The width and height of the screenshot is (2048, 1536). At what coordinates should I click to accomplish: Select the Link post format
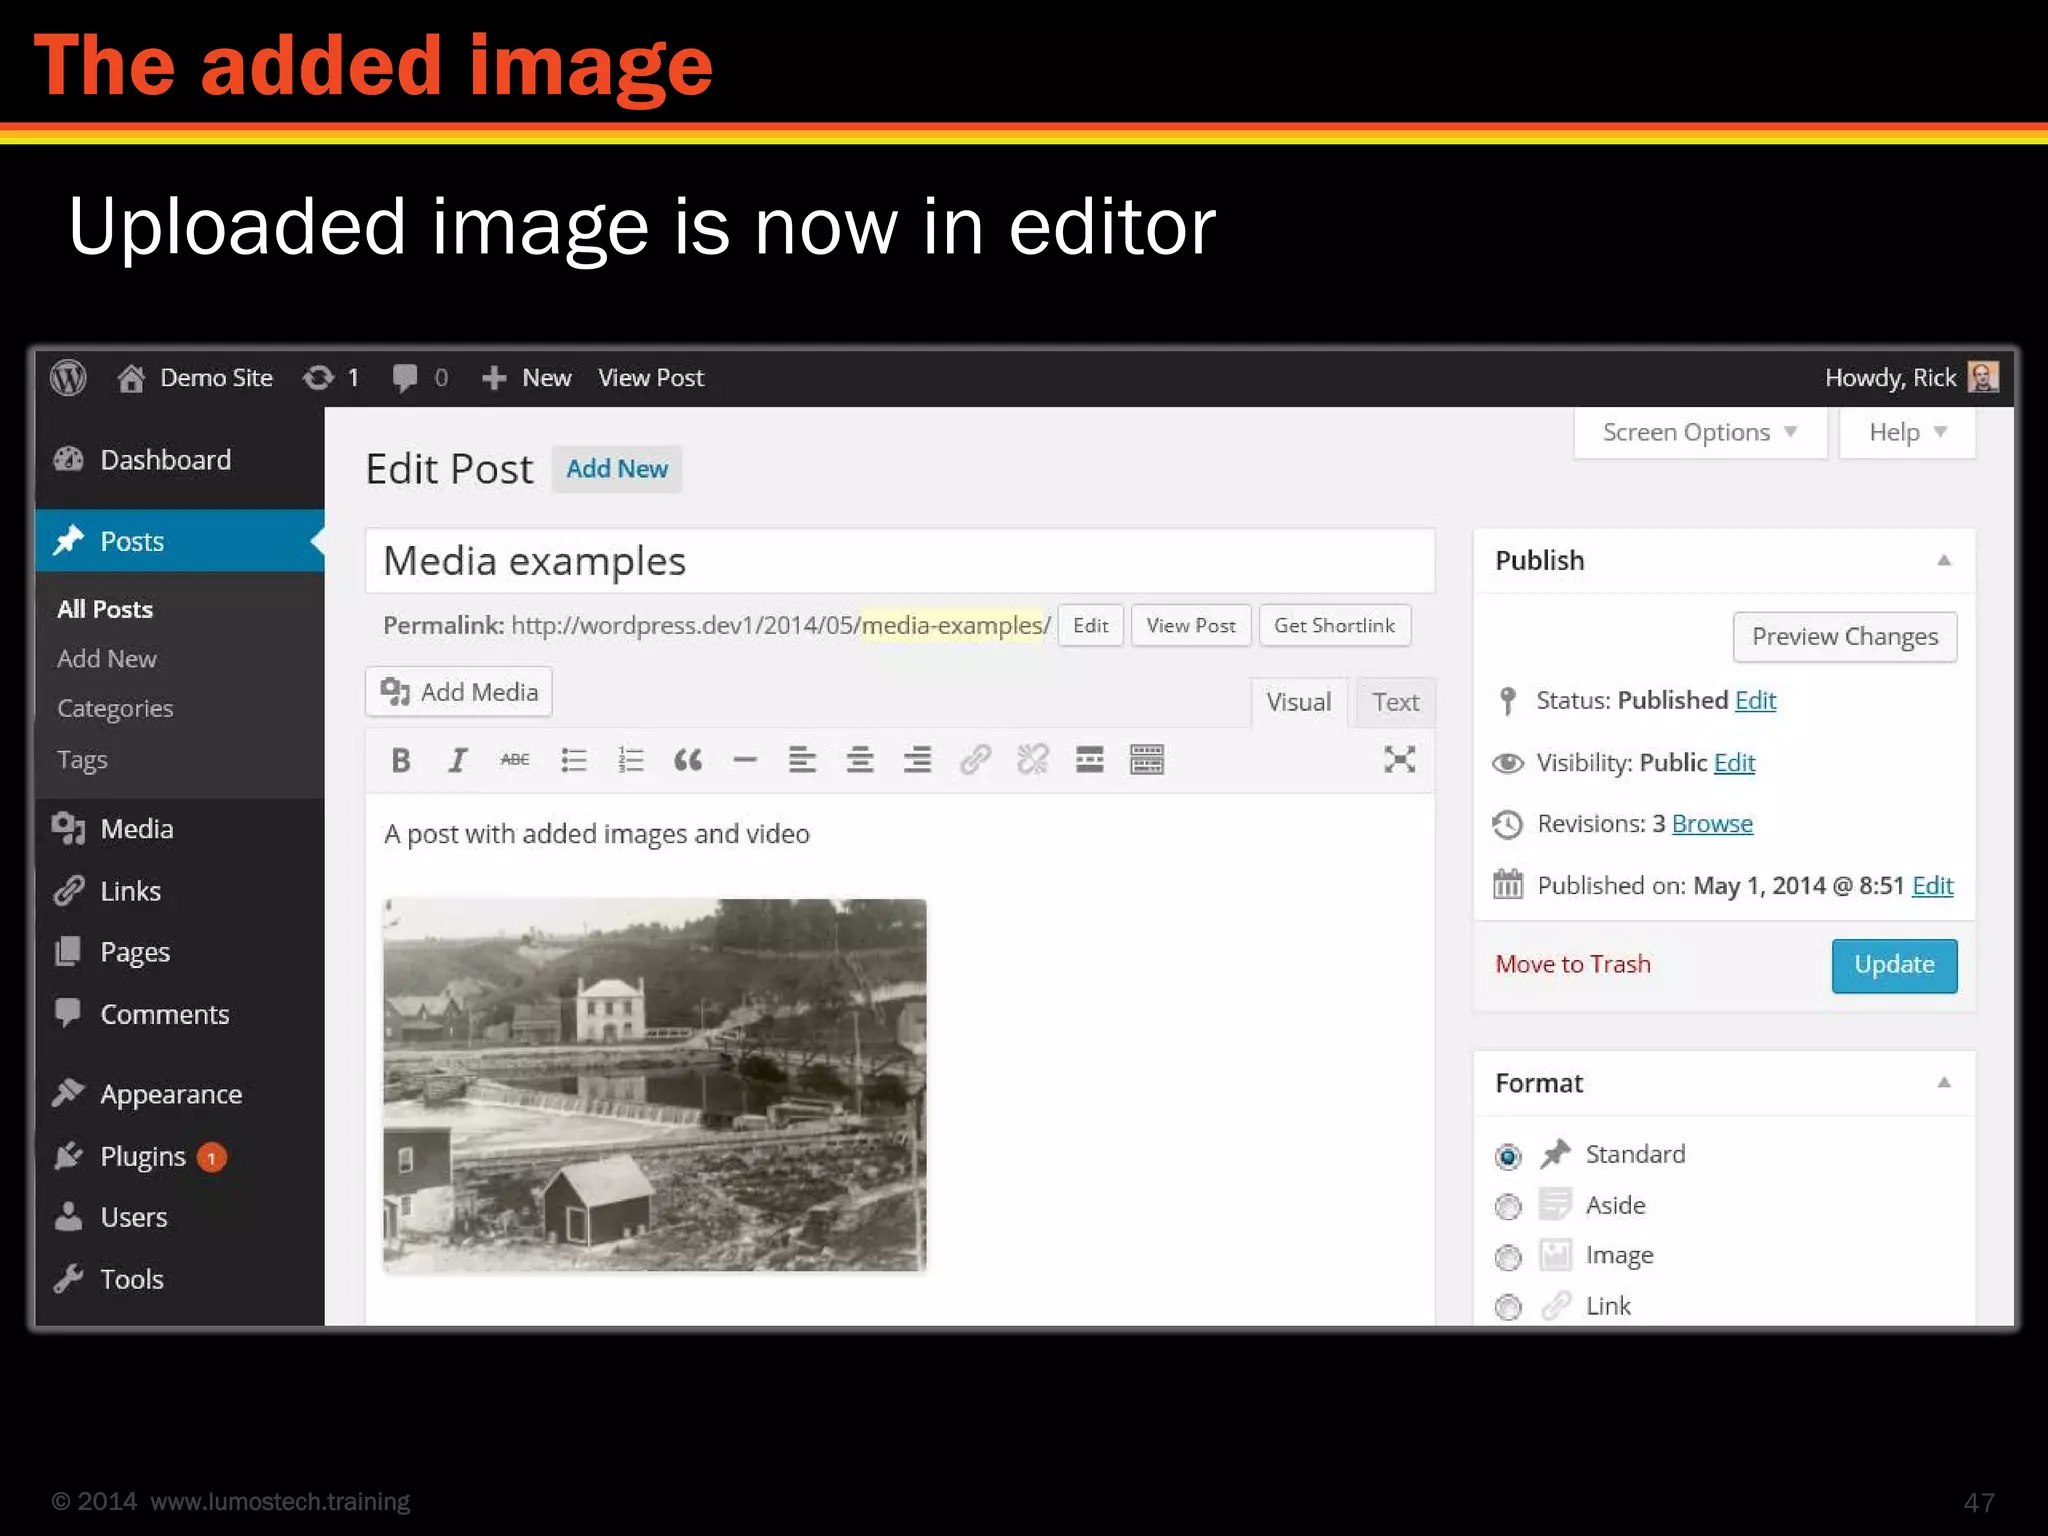tap(1508, 1307)
